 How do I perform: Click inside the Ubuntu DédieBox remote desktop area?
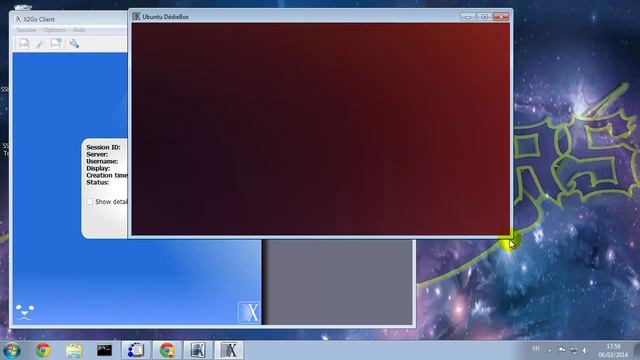[321, 129]
